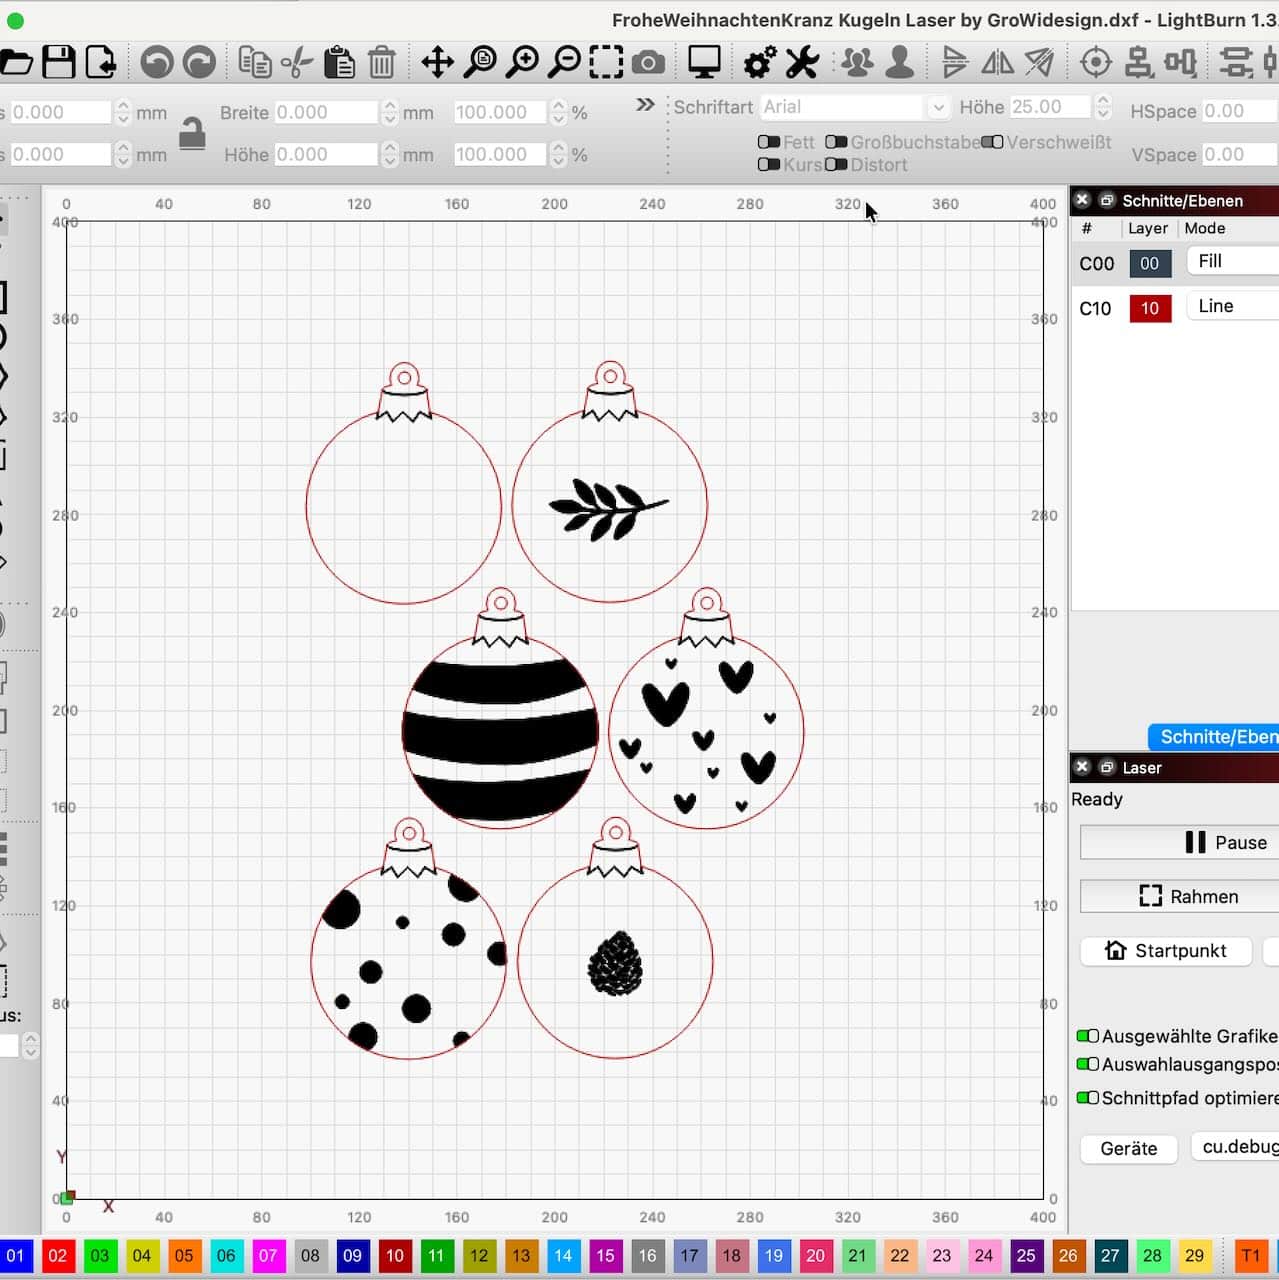Expand the toolbar overflow chevron
The height and width of the screenshot is (1280, 1279).
(x=645, y=105)
